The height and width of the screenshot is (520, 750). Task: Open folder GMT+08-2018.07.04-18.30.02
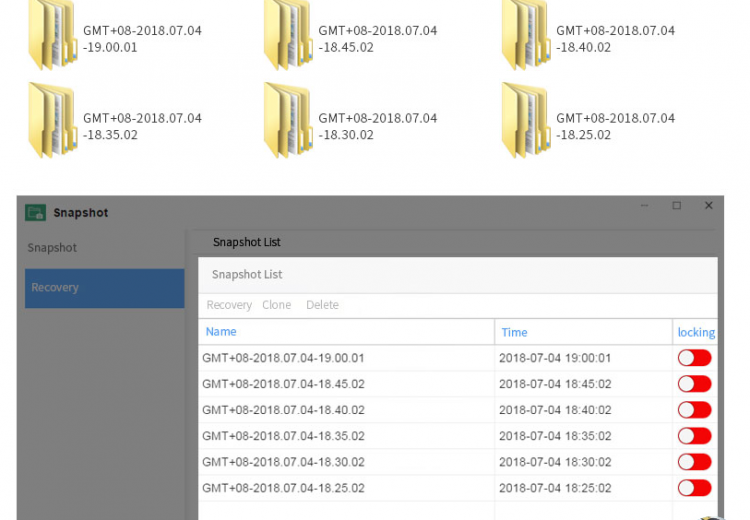(288, 122)
